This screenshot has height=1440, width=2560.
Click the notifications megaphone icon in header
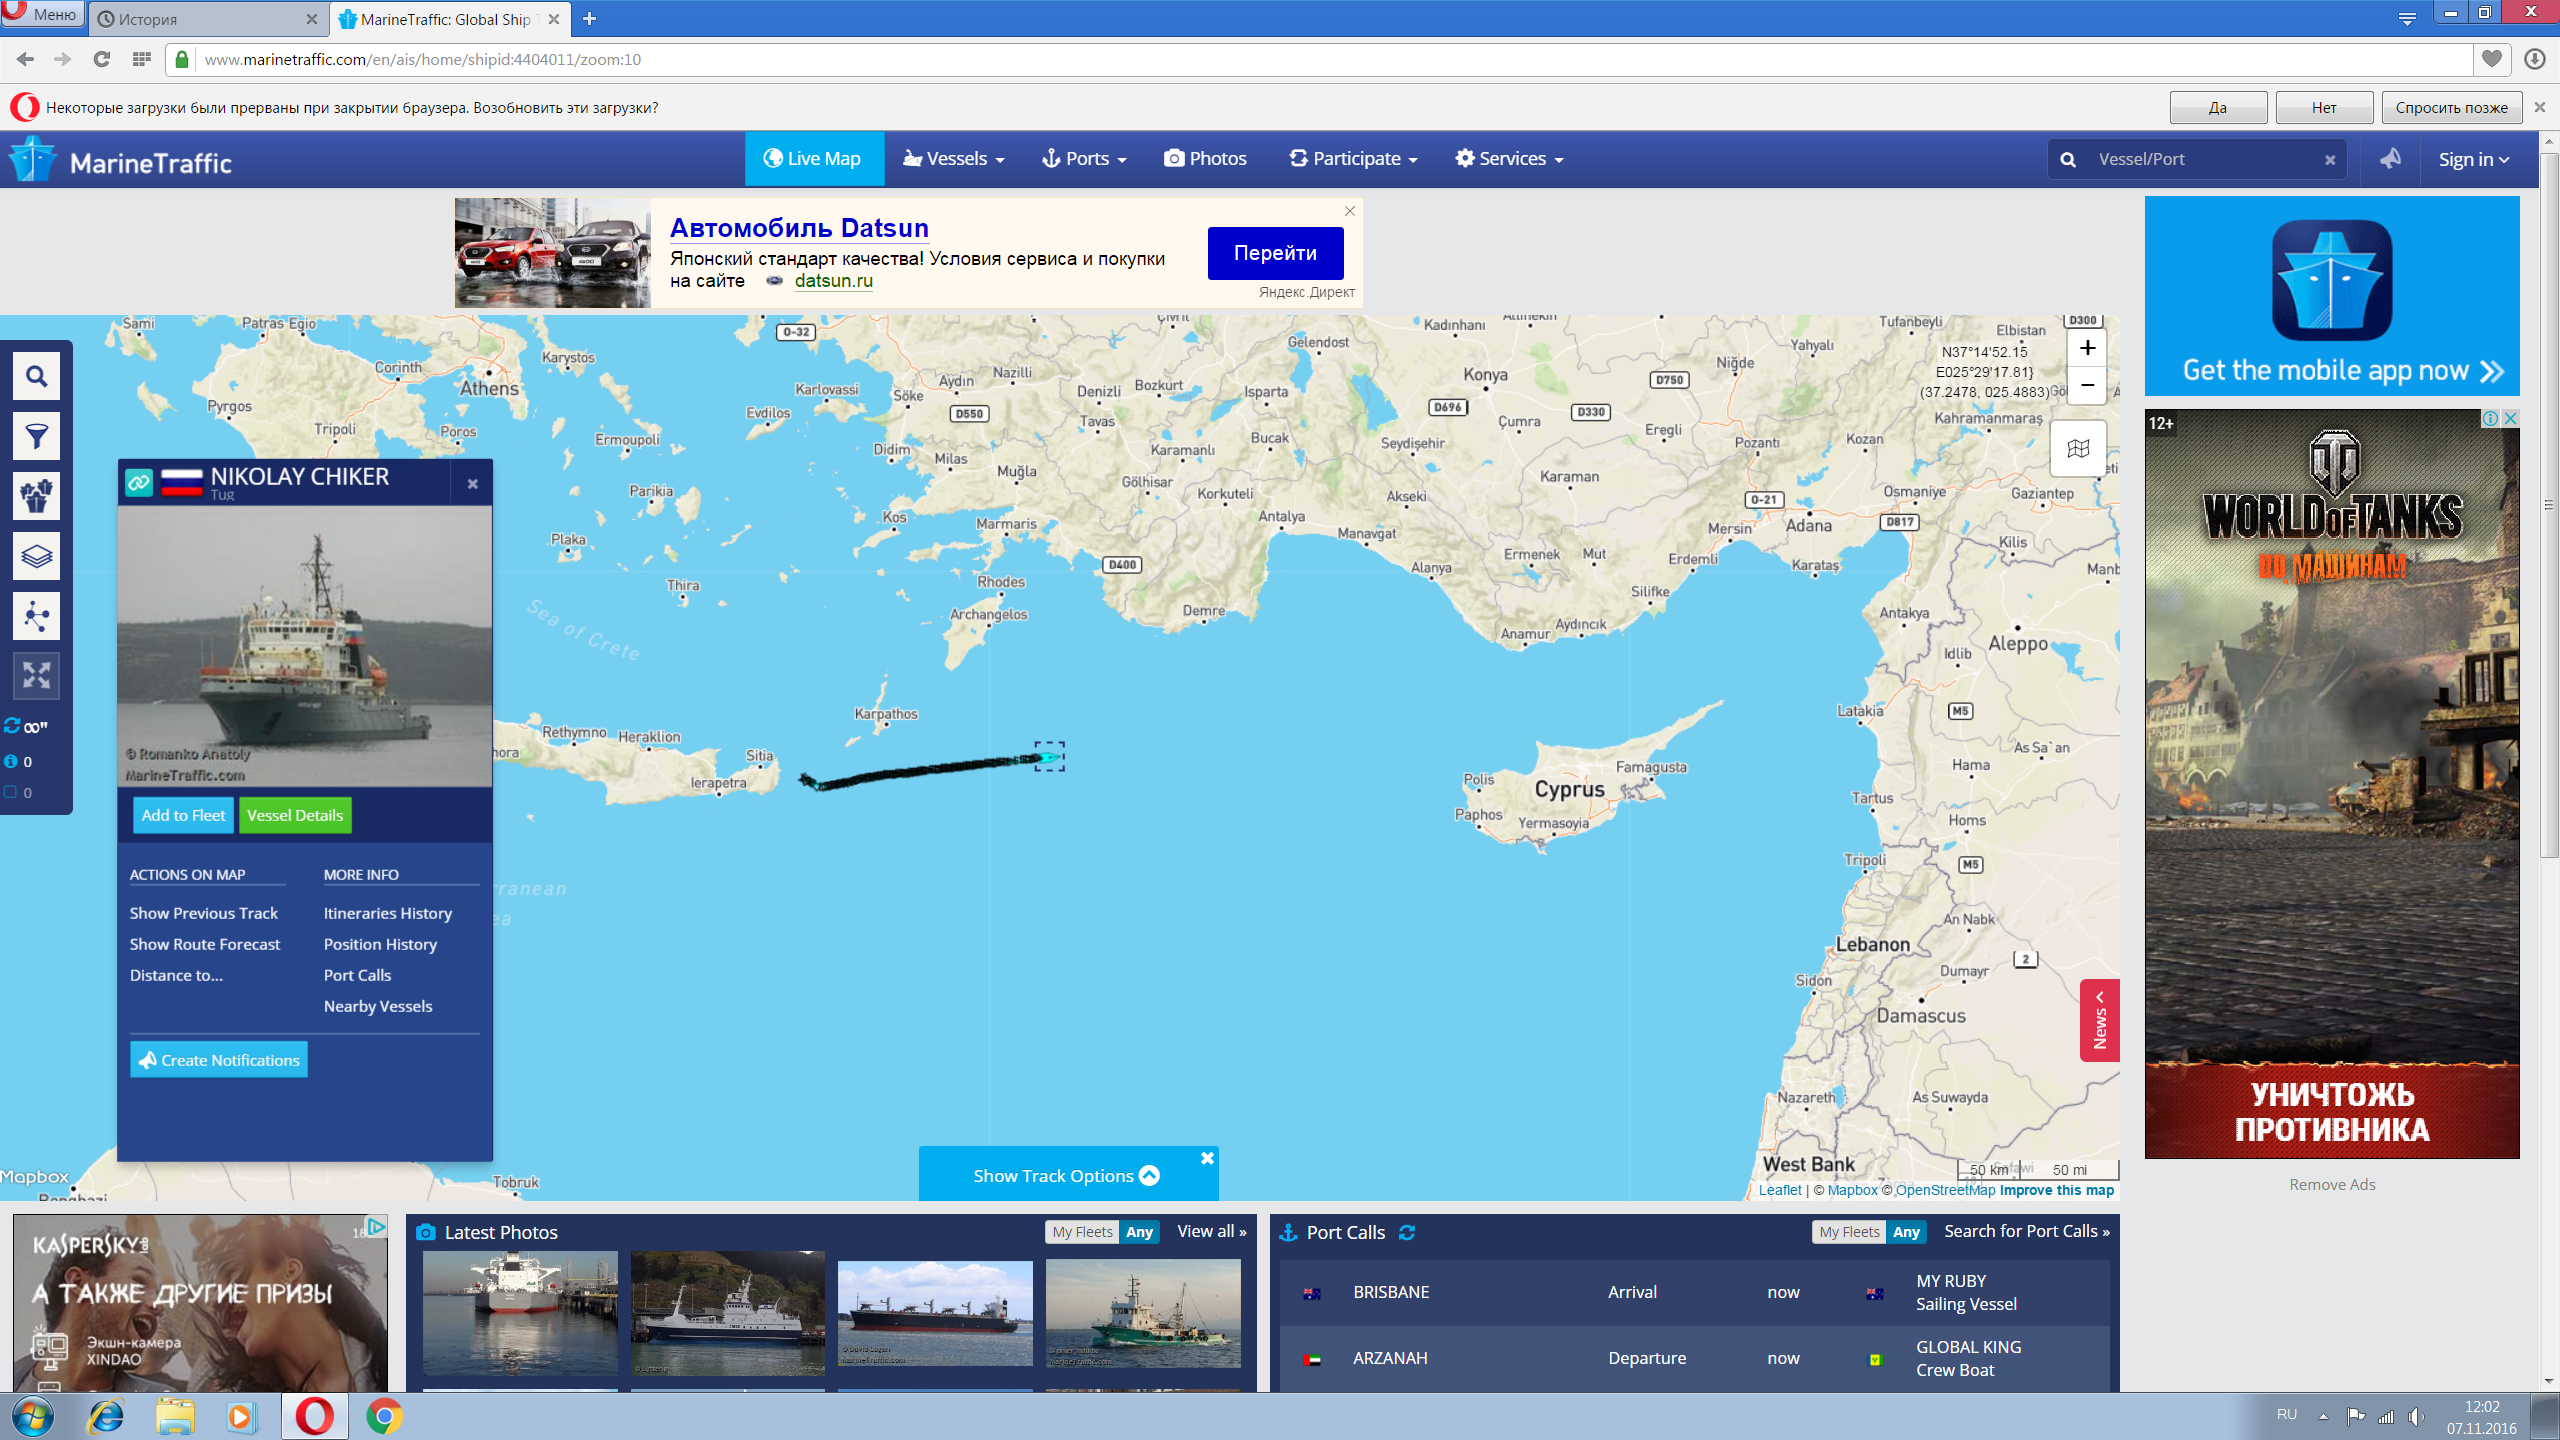click(2390, 159)
